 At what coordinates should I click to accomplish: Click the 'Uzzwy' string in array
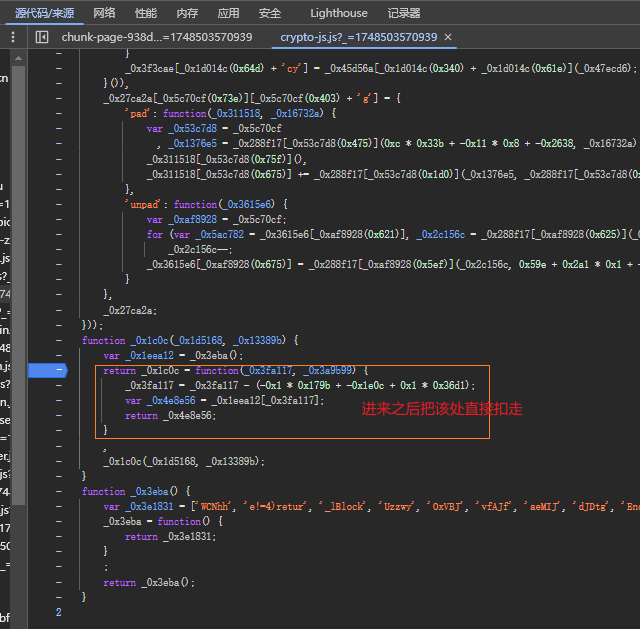(396, 507)
